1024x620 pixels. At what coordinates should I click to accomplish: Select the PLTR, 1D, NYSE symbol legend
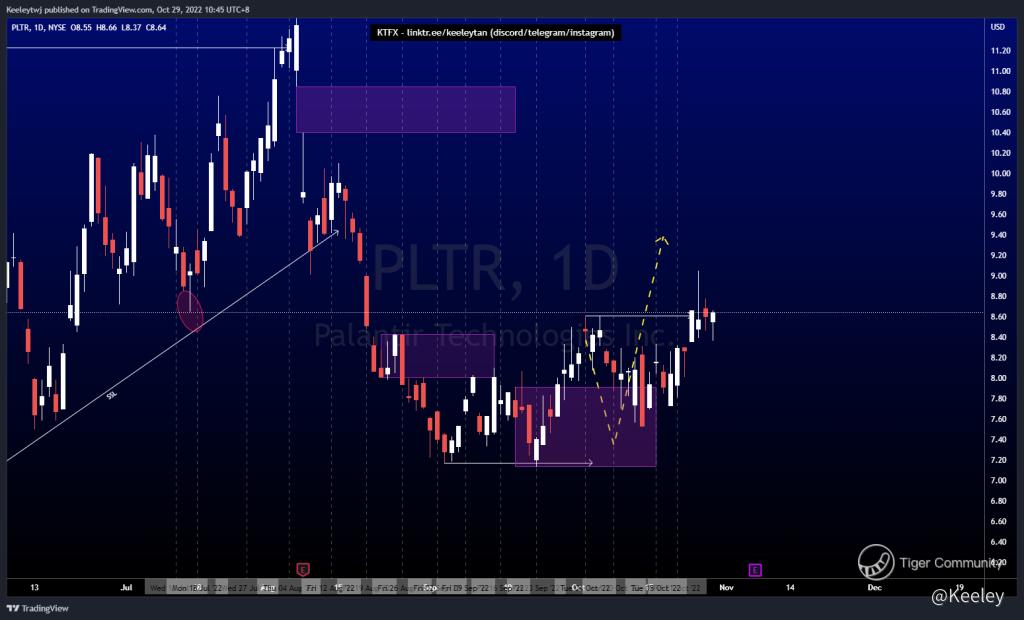[x=88, y=27]
